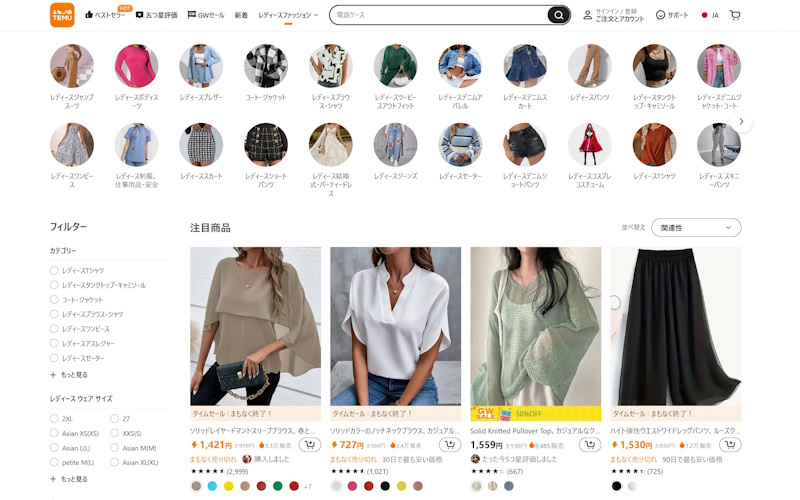Image resolution: width=800 pixels, height=500 pixels.
Task: Show next categories with the right arrow
Action: [741, 121]
